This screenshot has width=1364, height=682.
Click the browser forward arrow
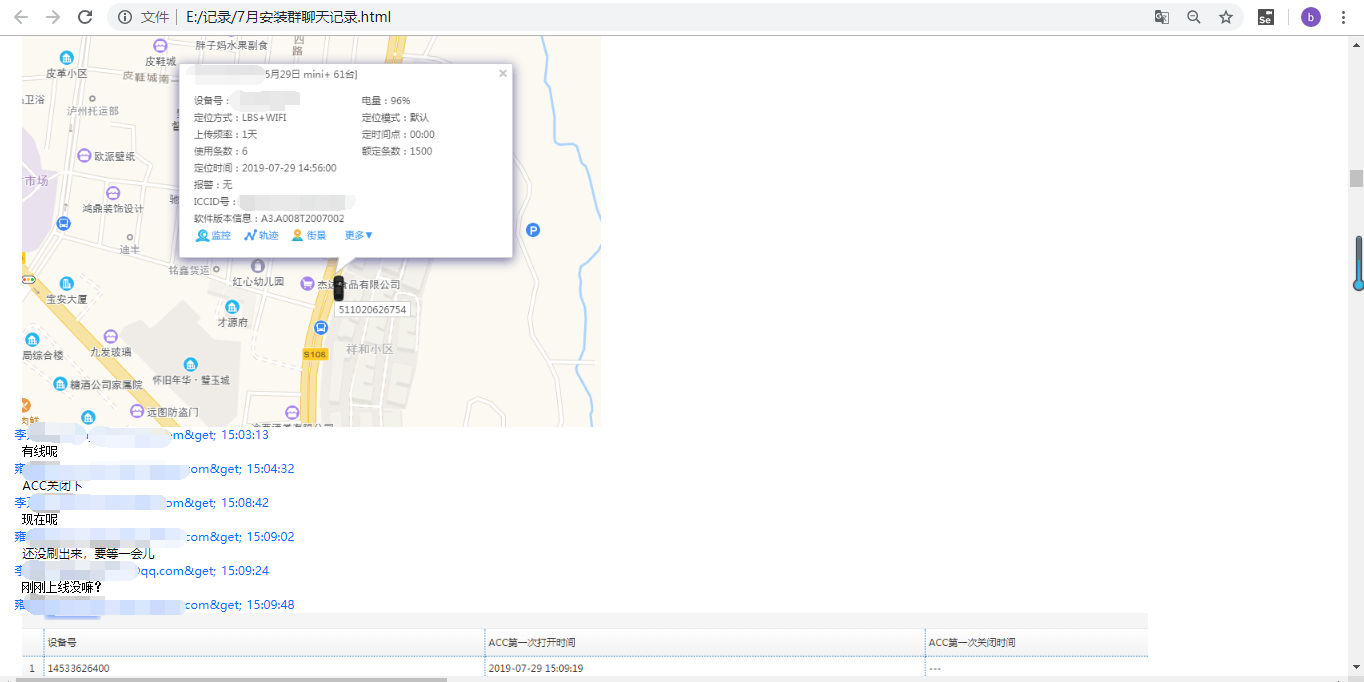[x=53, y=17]
